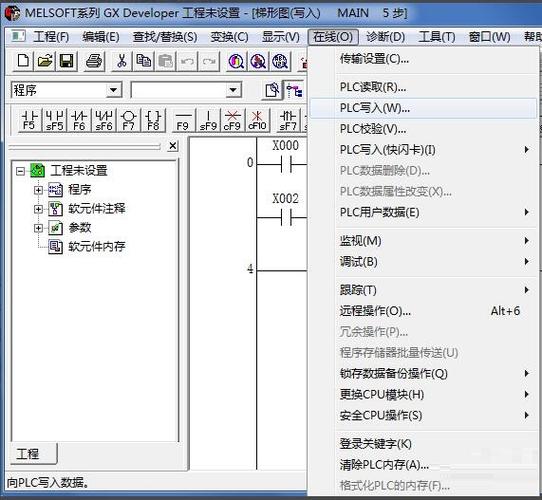Insert parallel open contact sF5

pyautogui.click(x=55, y=120)
